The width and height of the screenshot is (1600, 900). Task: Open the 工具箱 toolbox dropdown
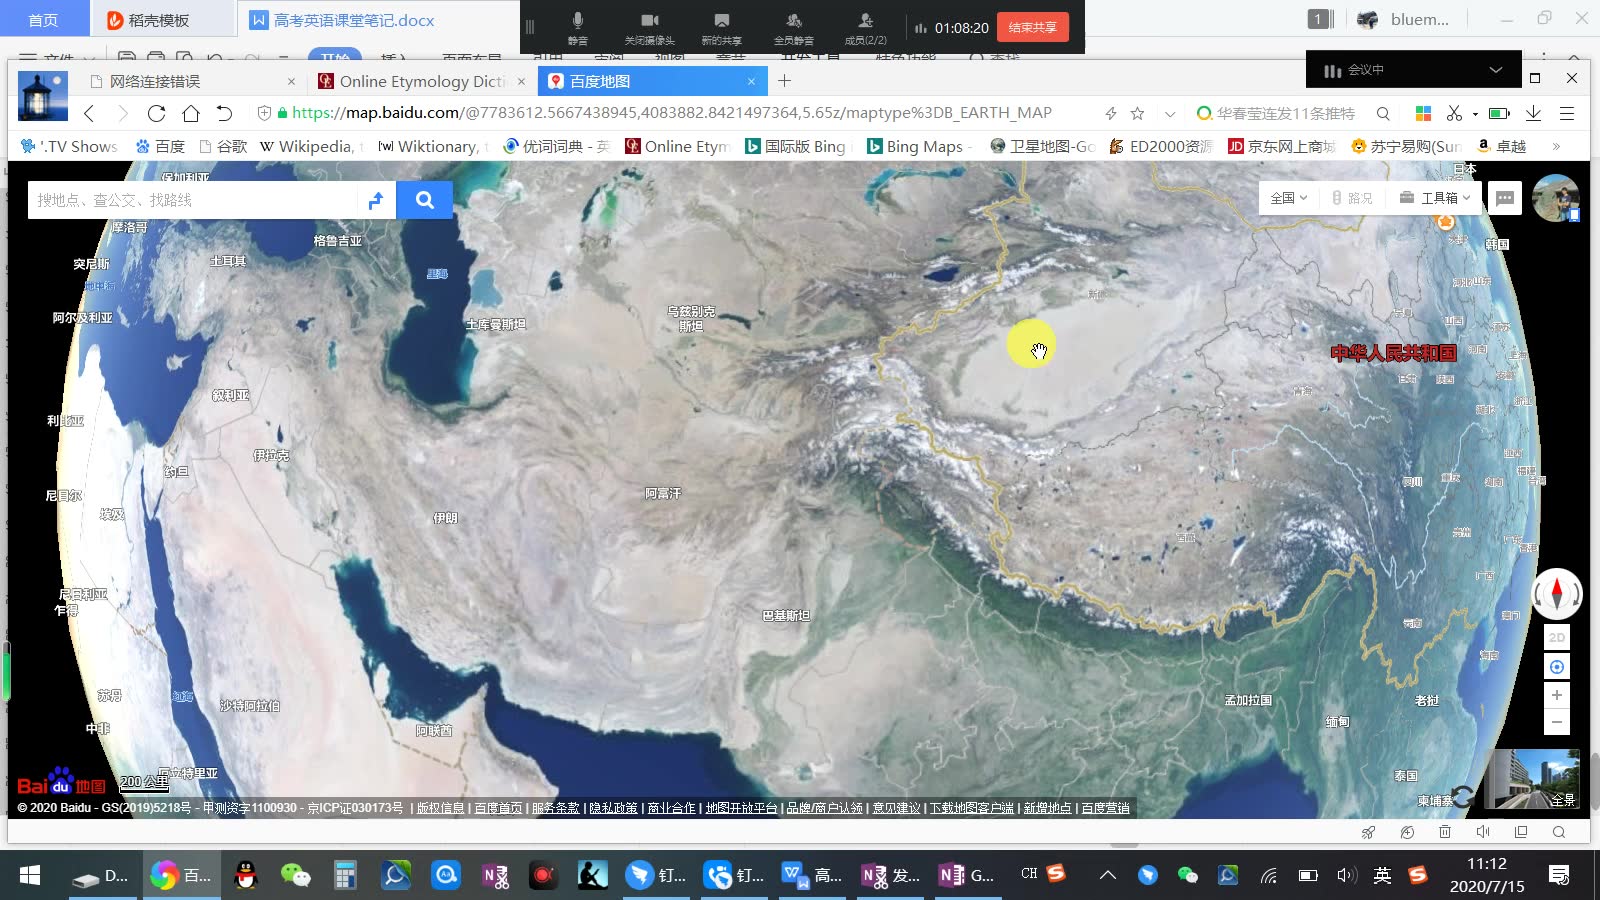[1435, 198]
